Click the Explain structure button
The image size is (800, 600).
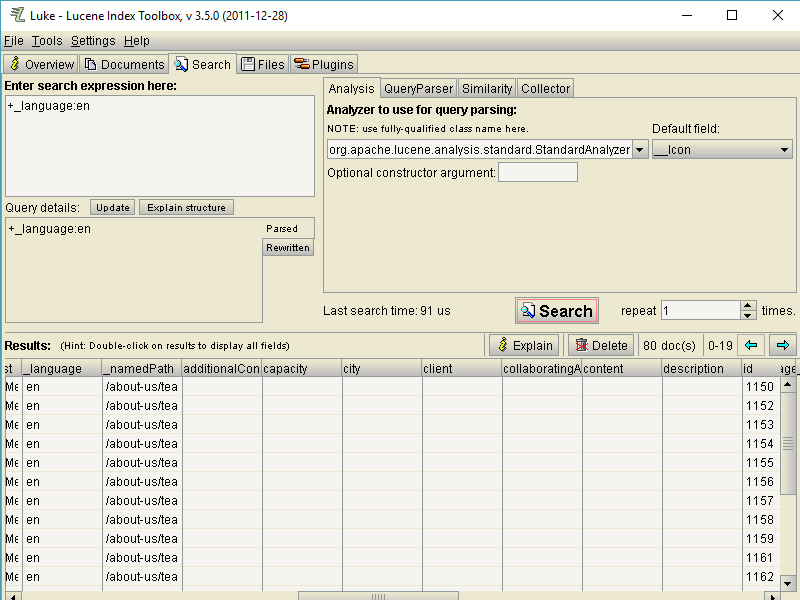coord(186,208)
